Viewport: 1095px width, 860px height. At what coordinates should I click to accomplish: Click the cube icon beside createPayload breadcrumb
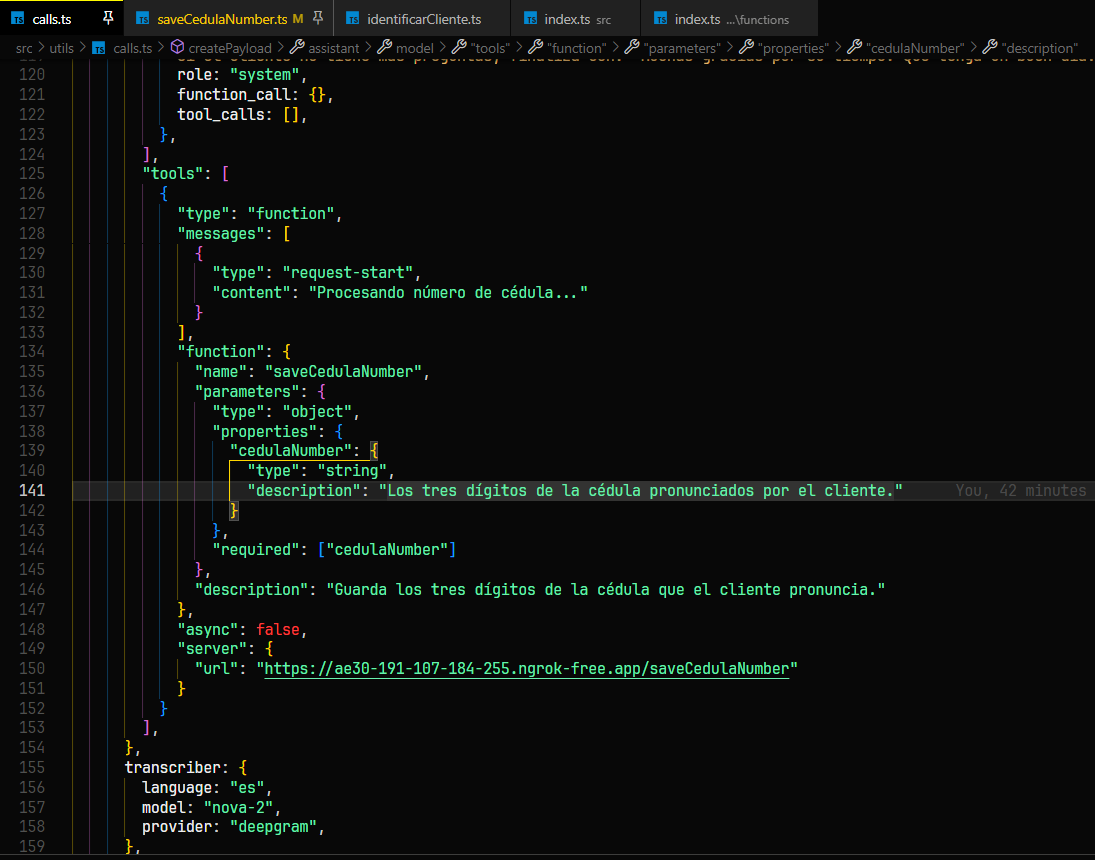point(177,48)
